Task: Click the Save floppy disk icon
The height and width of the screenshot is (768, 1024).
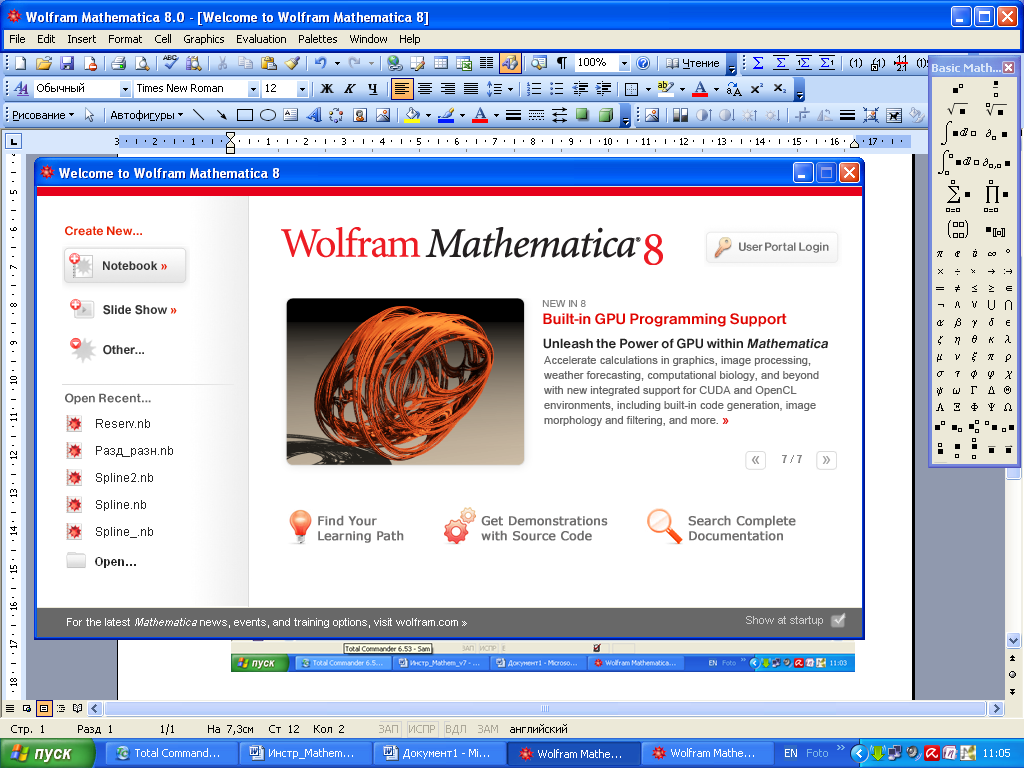Action: [67, 63]
